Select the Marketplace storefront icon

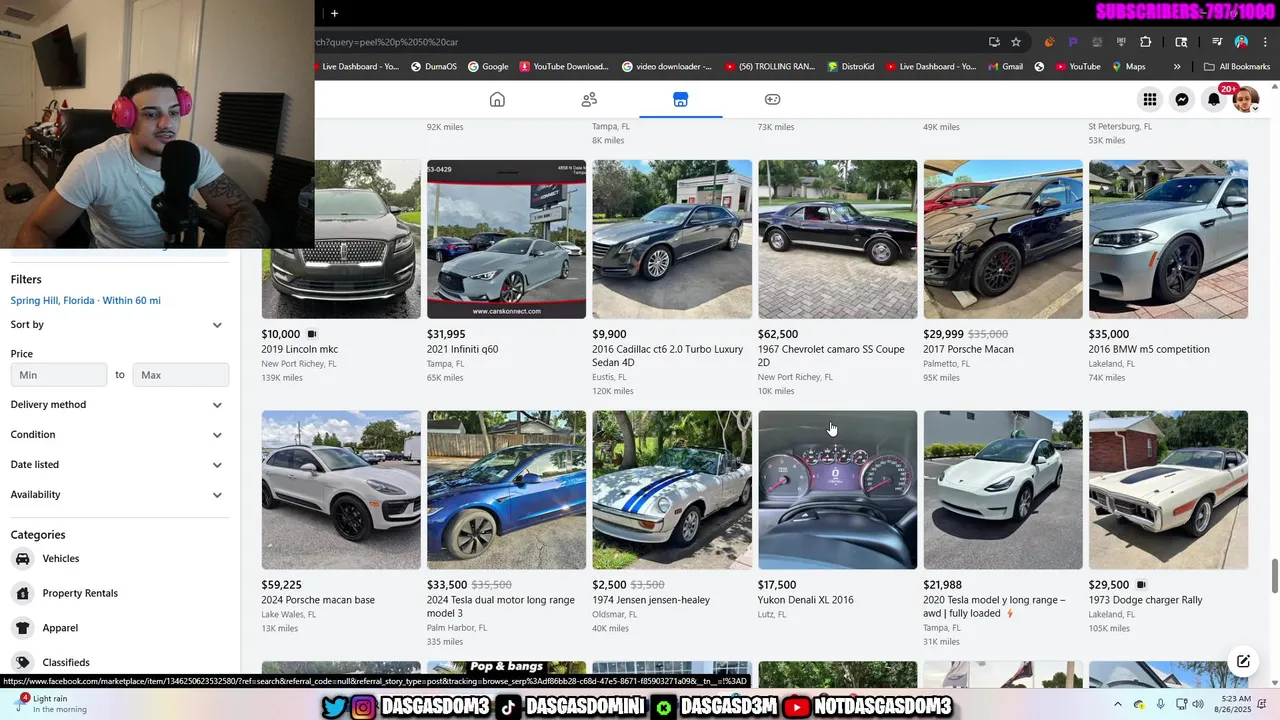point(680,99)
